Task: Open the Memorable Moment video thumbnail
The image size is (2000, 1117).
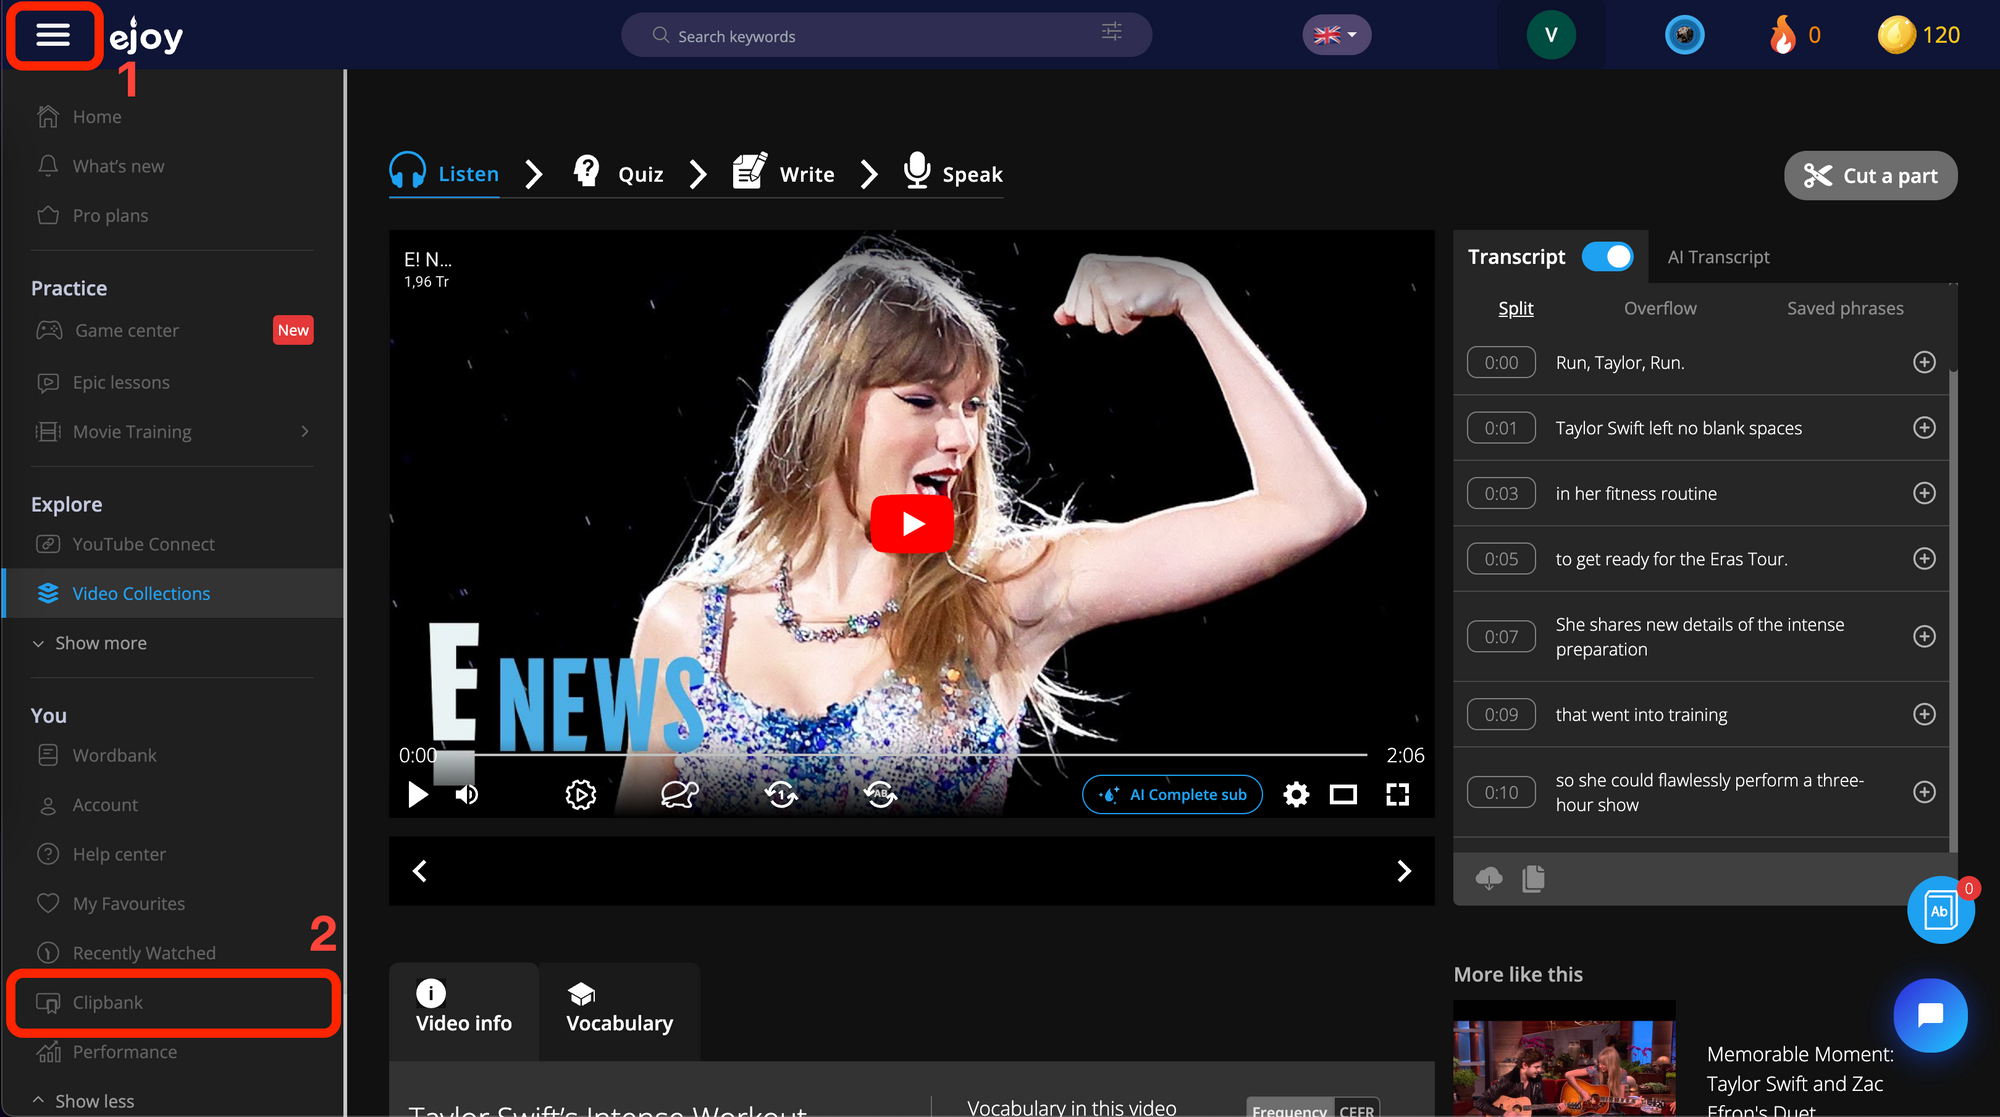Action: [x=1564, y=1060]
